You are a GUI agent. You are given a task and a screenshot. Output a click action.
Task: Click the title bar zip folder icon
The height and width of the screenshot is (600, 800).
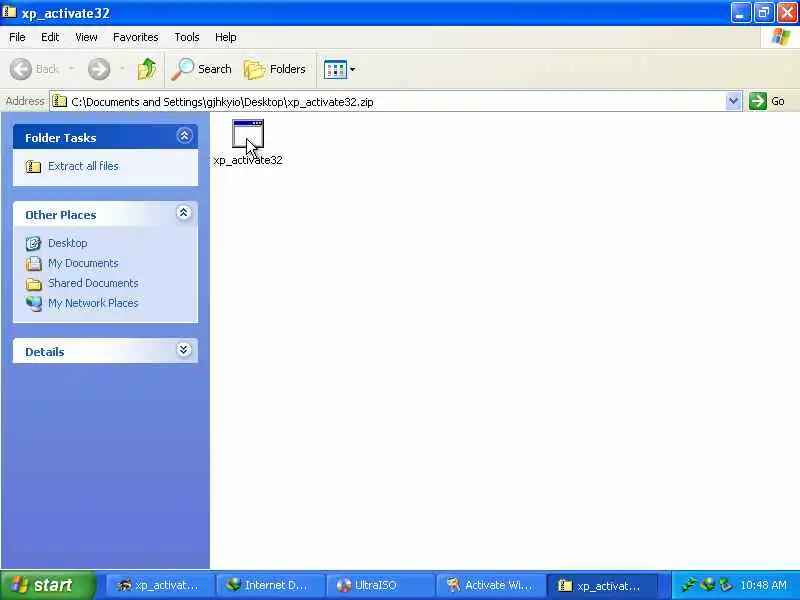pyautogui.click(x=9, y=12)
